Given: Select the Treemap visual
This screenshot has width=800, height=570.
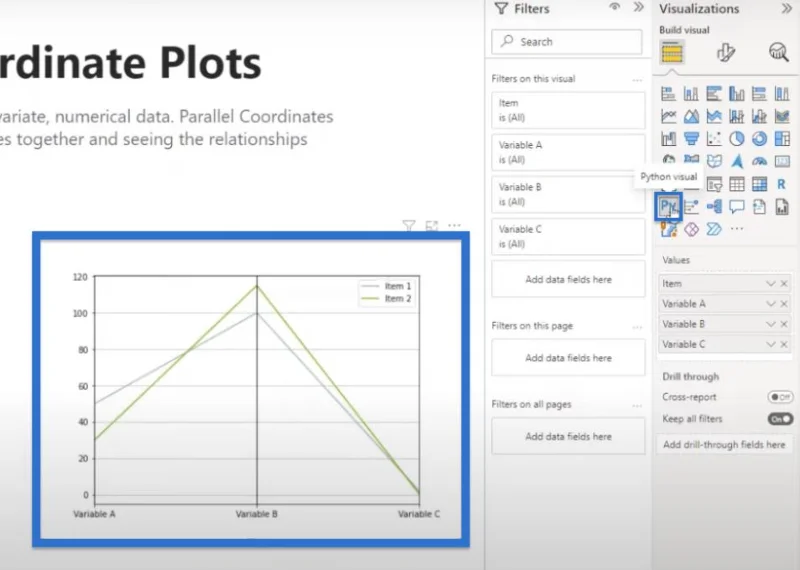Looking at the screenshot, I should (x=782, y=139).
